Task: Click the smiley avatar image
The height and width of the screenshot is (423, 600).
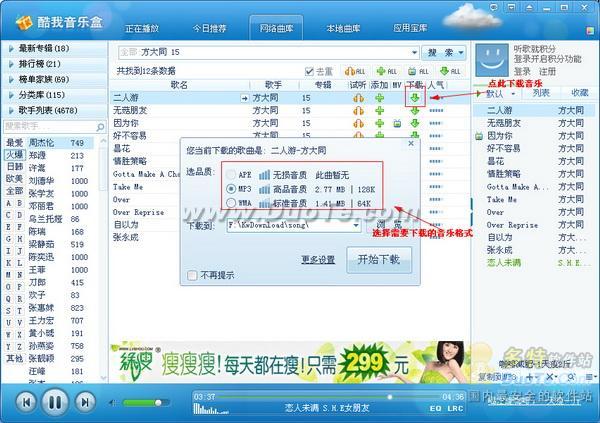Action: 492,60
